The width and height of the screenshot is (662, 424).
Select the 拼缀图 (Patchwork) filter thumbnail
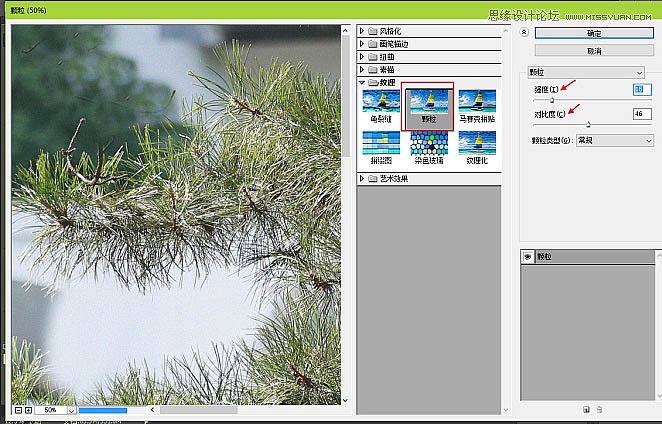381,144
